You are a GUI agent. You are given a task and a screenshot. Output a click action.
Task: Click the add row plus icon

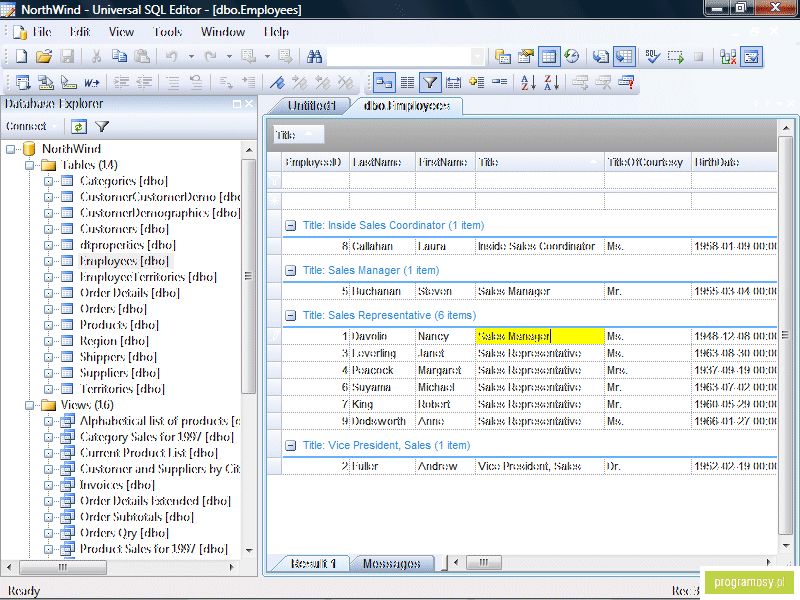click(x=477, y=82)
